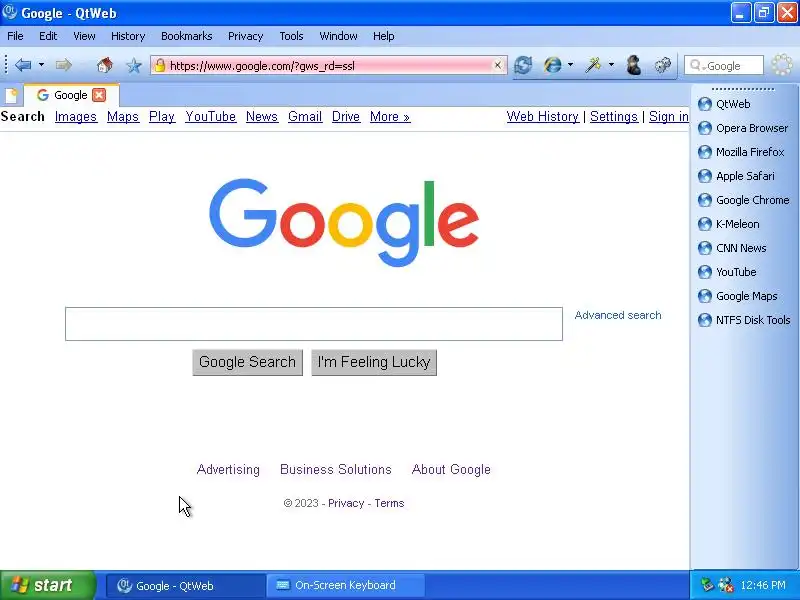Open the Mozilla Firefox sidebar bookmark
Image resolution: width=800 pixels, height=600 pixels.
click(741, 152)
